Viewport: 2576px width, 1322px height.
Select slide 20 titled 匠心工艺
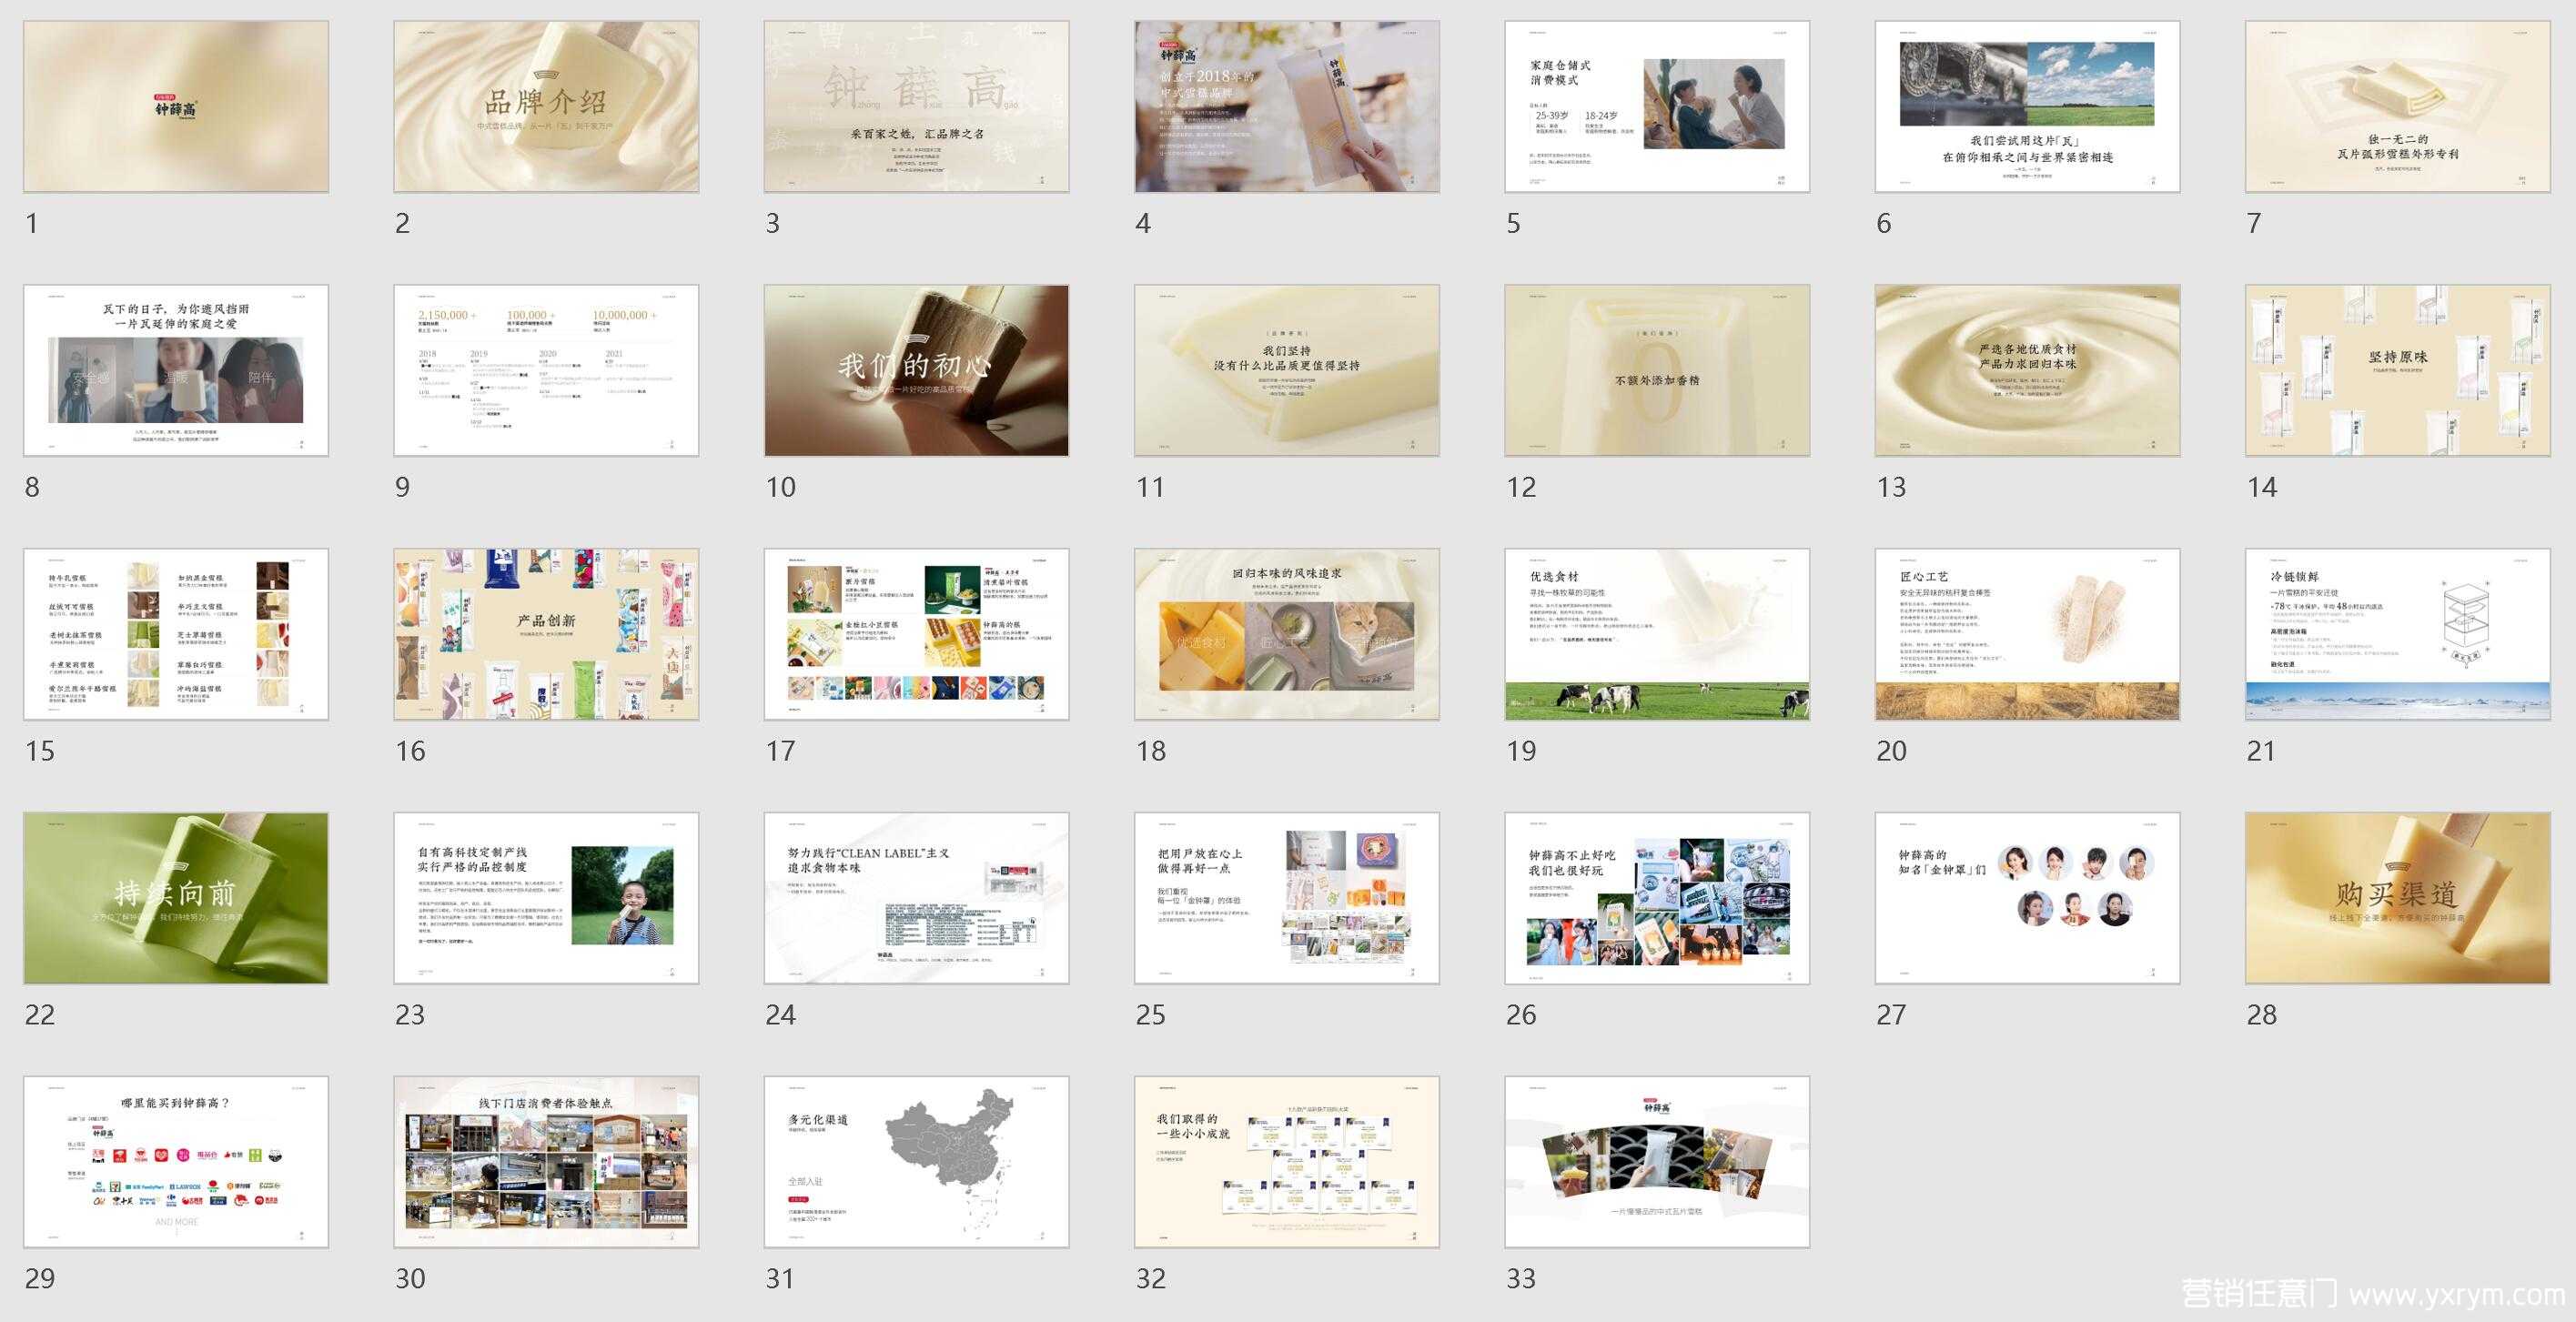[x=2027, y=634]
